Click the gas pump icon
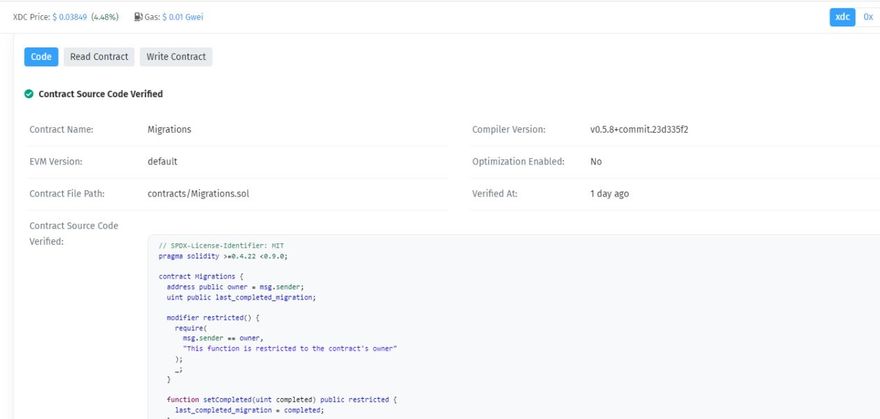Screen dimensions: 880x419 [x=138, y=17]
